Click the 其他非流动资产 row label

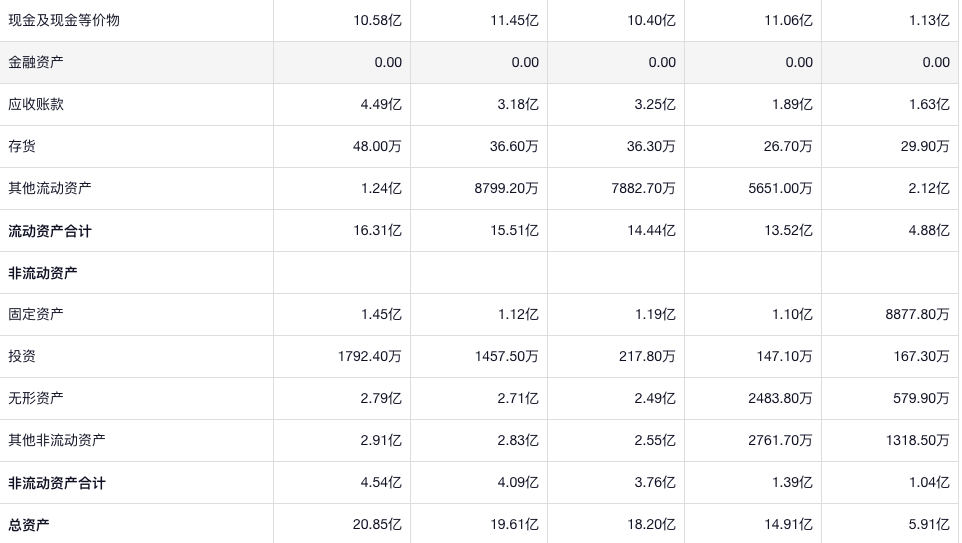[57, 440]
